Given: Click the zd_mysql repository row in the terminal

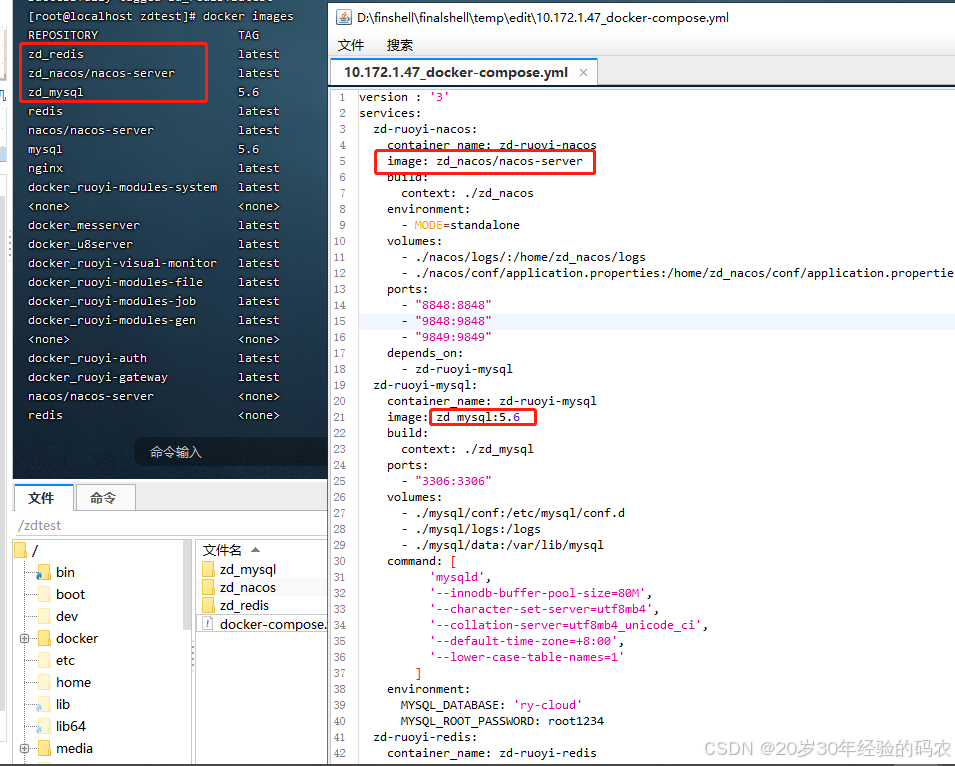Looking at the screenshot, I should coord(55,93).
